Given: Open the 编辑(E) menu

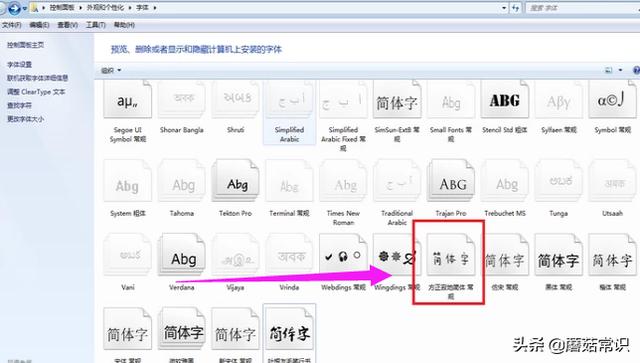Looking at the screenshot, I should pos(39,25).
